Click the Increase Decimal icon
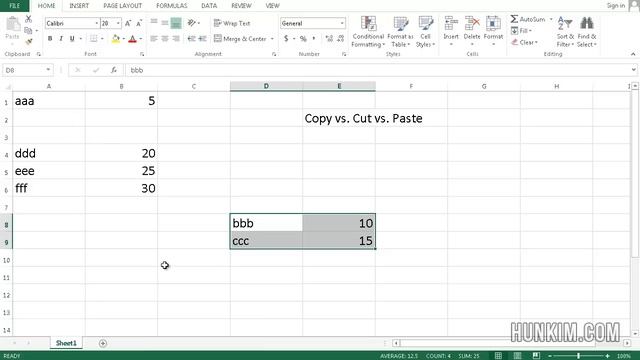The height and width of the screenshot is (360, 640). [x=329, y=39]
